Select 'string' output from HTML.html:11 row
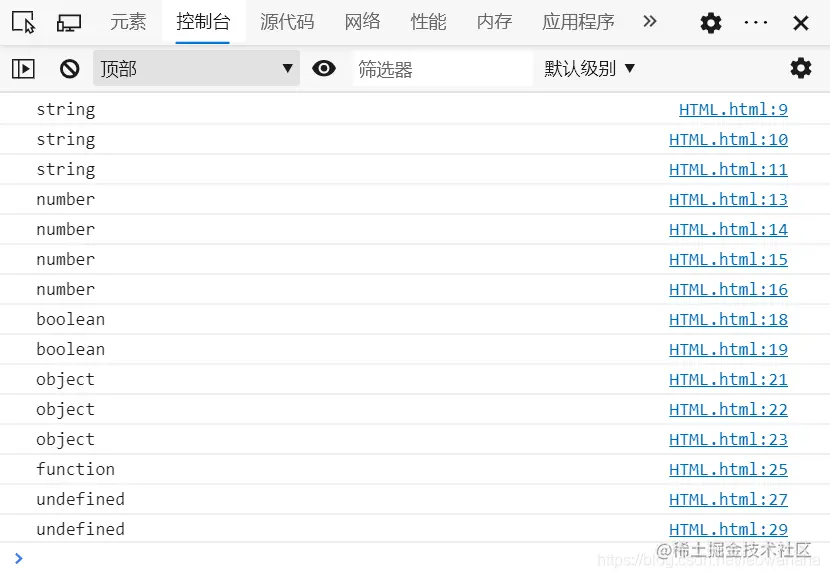This screenshot has height=578, width=830. (x=66, y=169)
